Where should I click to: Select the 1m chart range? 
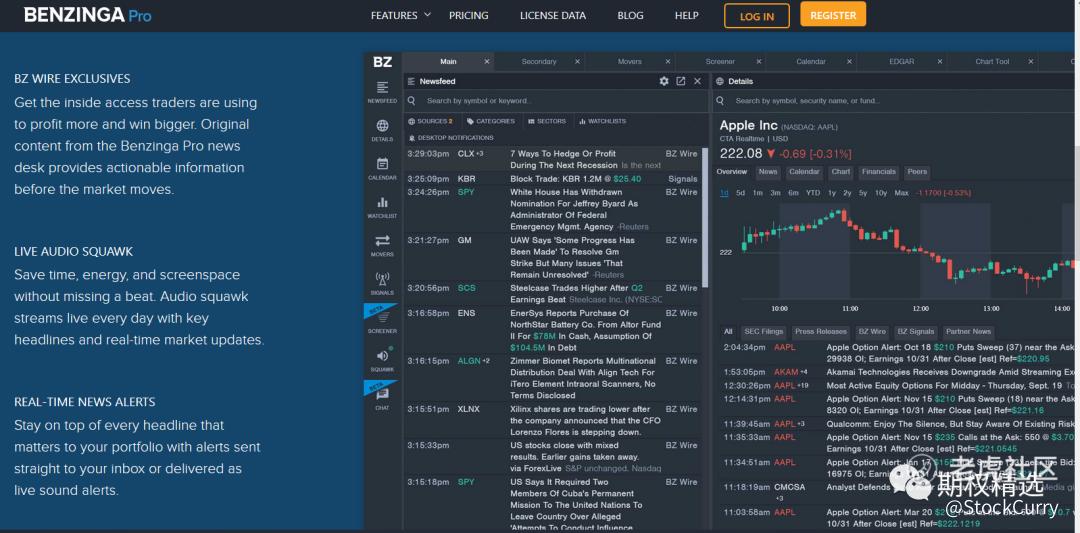point(758,193)
